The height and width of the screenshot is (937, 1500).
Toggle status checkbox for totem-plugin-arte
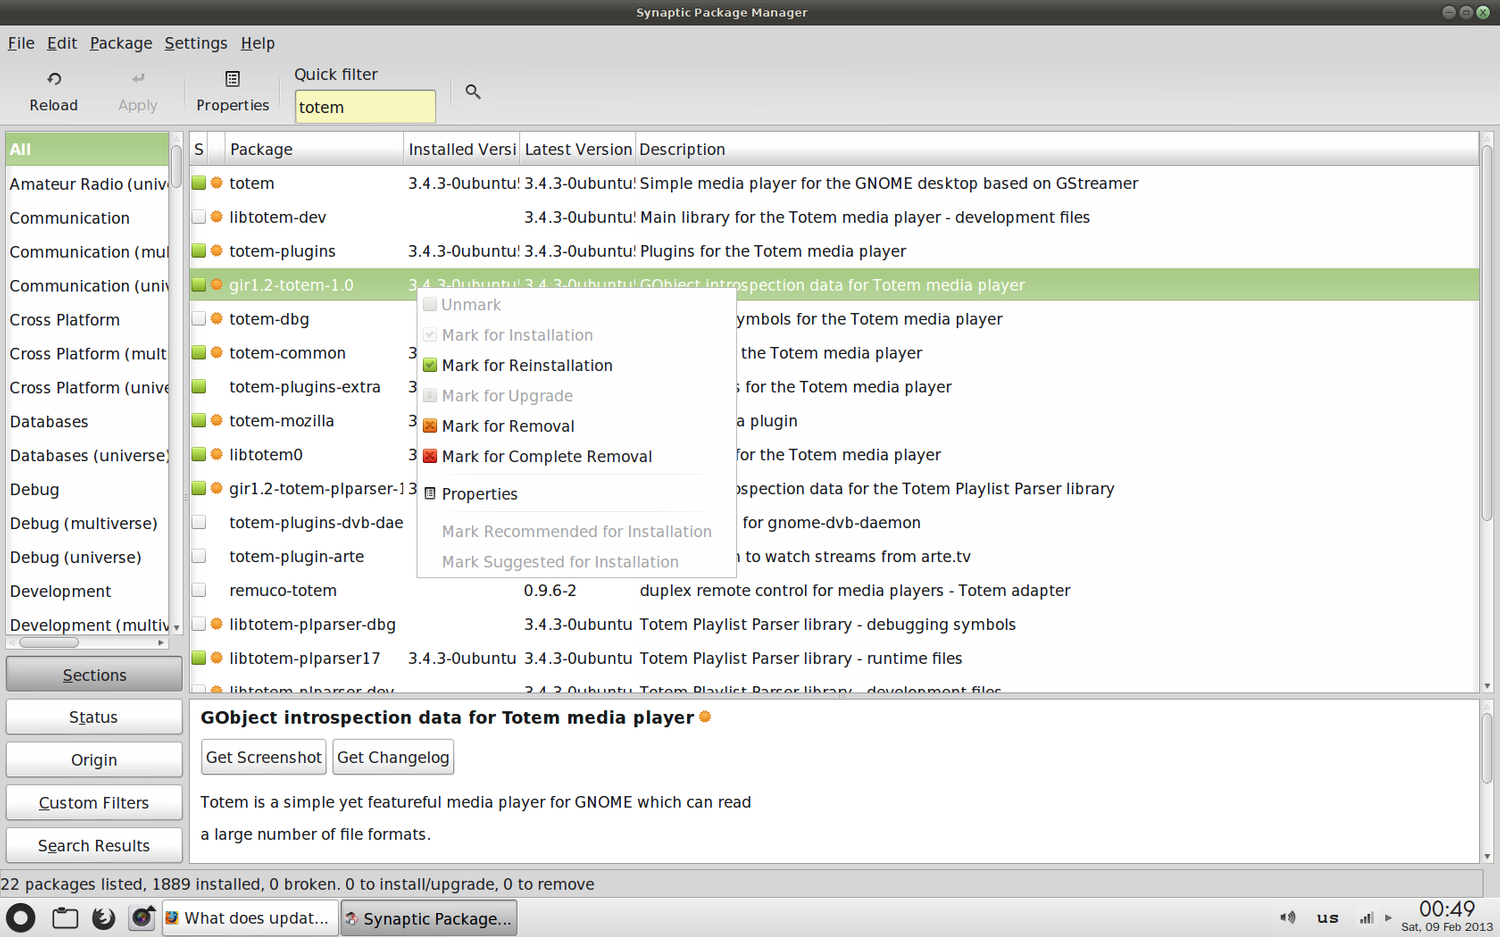tap(199, 556)
